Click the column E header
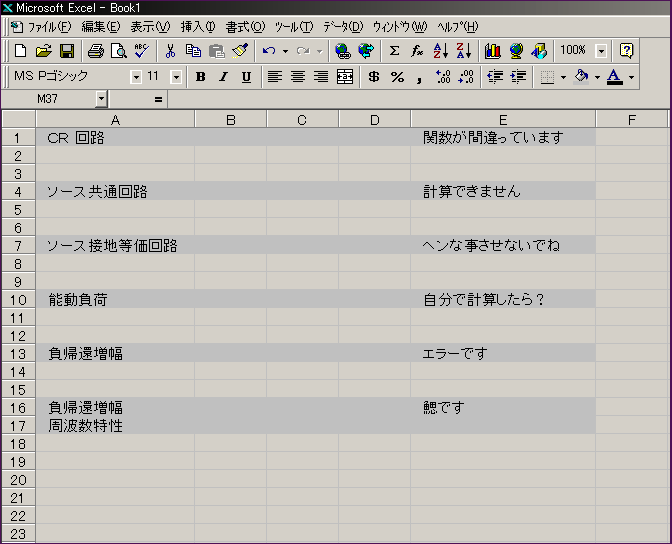Screen dimensions: 672x544 click(x=502, y=120)
